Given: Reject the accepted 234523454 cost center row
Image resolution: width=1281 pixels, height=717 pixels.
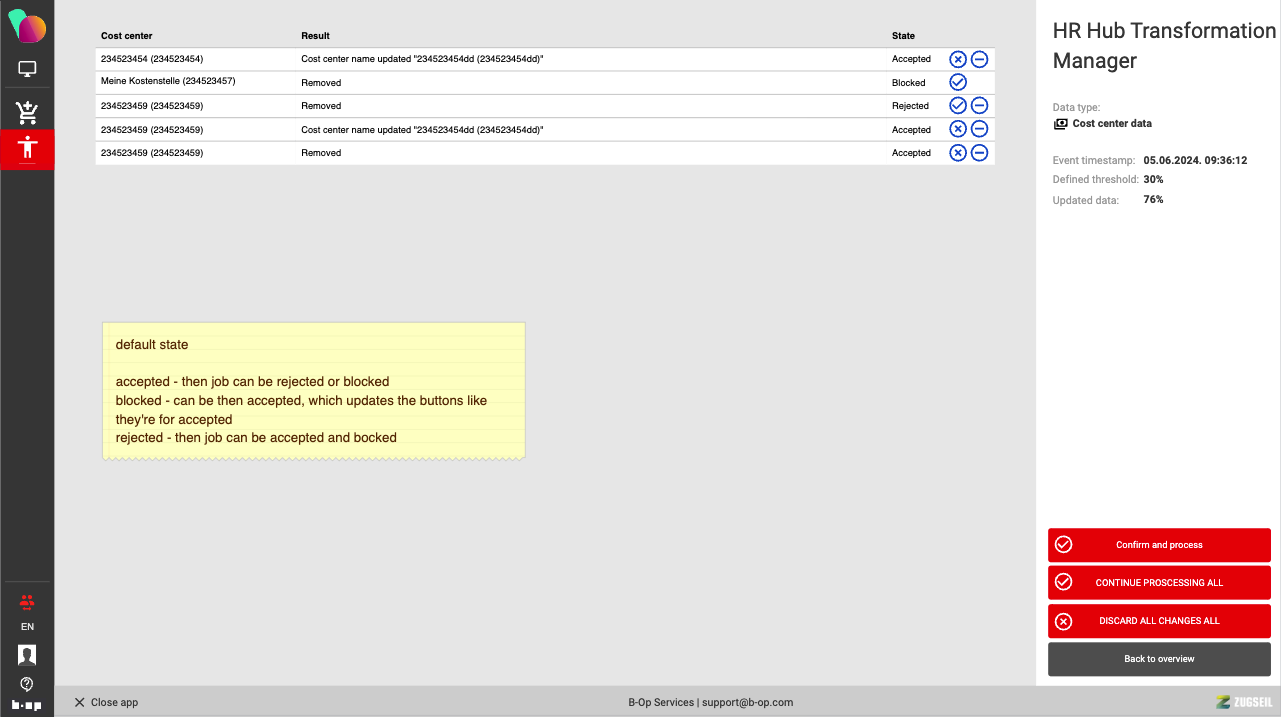Looking at the screenshot, I should [957, 59].
